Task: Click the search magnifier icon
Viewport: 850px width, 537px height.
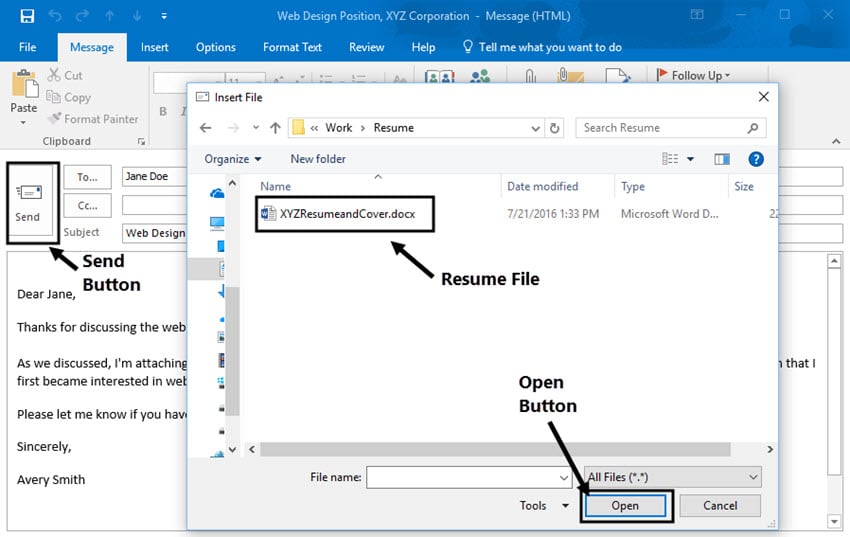Action: [752, 128]
